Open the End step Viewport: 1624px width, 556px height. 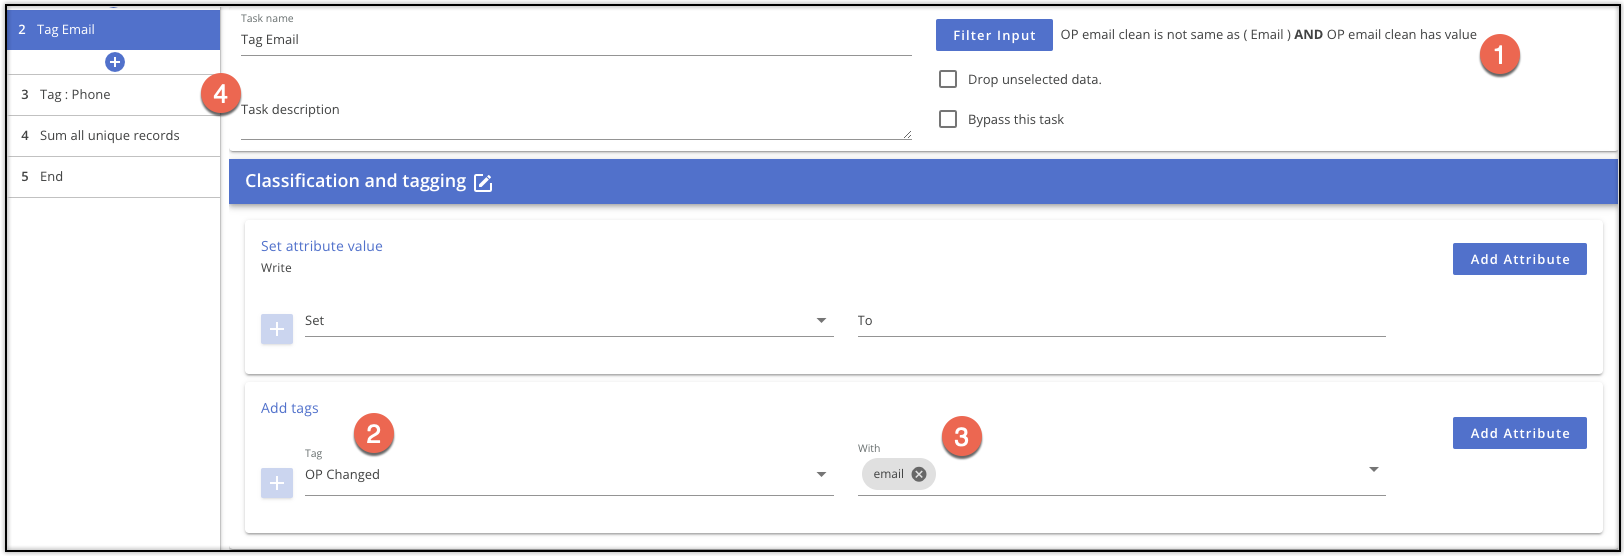tap(114, 177)
